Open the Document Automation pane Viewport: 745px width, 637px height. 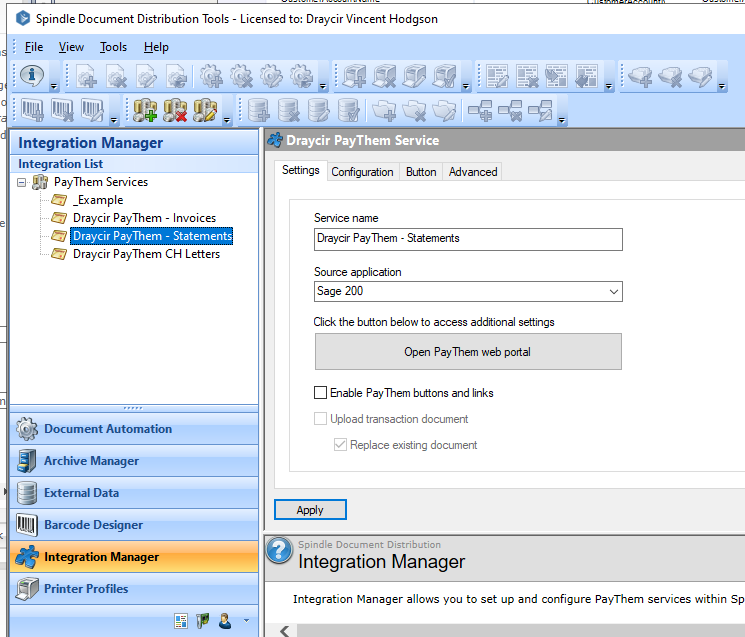[x=134, y=429]
